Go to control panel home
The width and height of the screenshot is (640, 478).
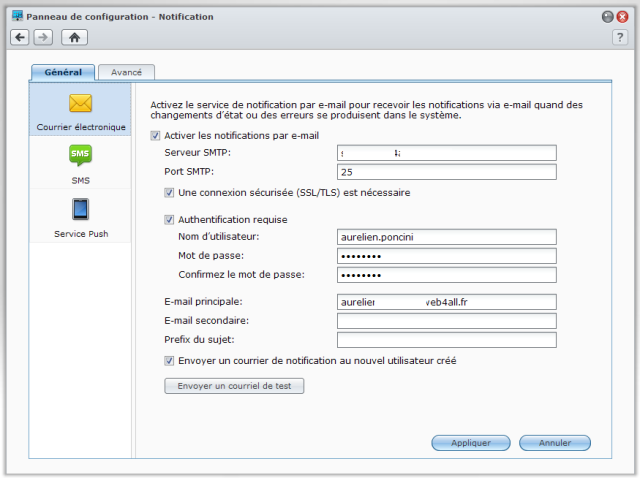(73, 37)
